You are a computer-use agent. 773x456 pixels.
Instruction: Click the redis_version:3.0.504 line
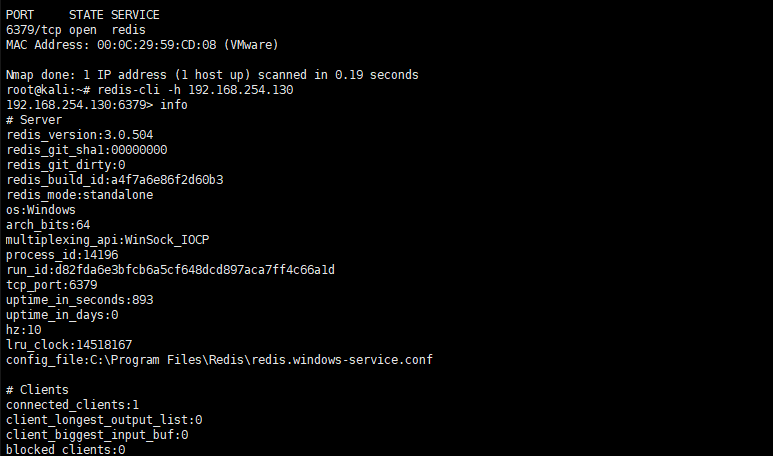79,135
